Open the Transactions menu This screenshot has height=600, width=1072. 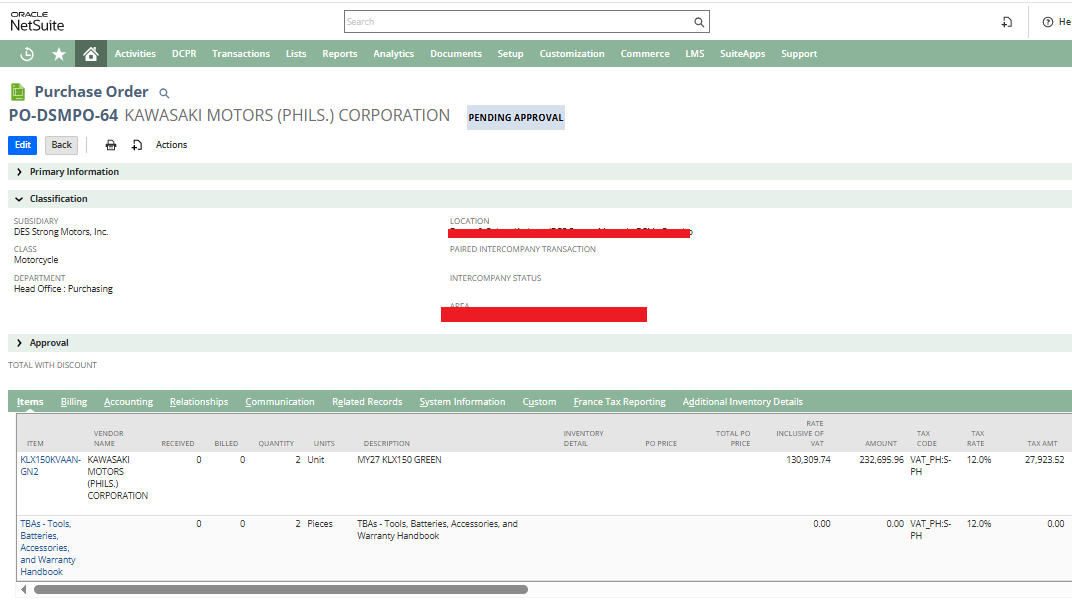pos(241,54)
